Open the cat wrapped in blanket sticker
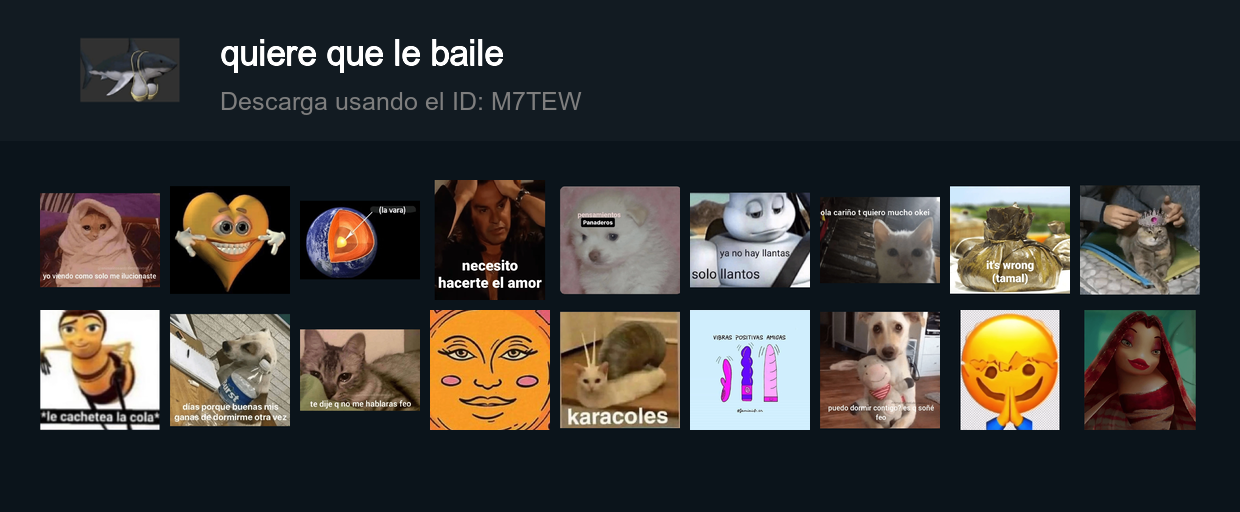Screen dimensions: 1240x512 (x=100, y=240)
